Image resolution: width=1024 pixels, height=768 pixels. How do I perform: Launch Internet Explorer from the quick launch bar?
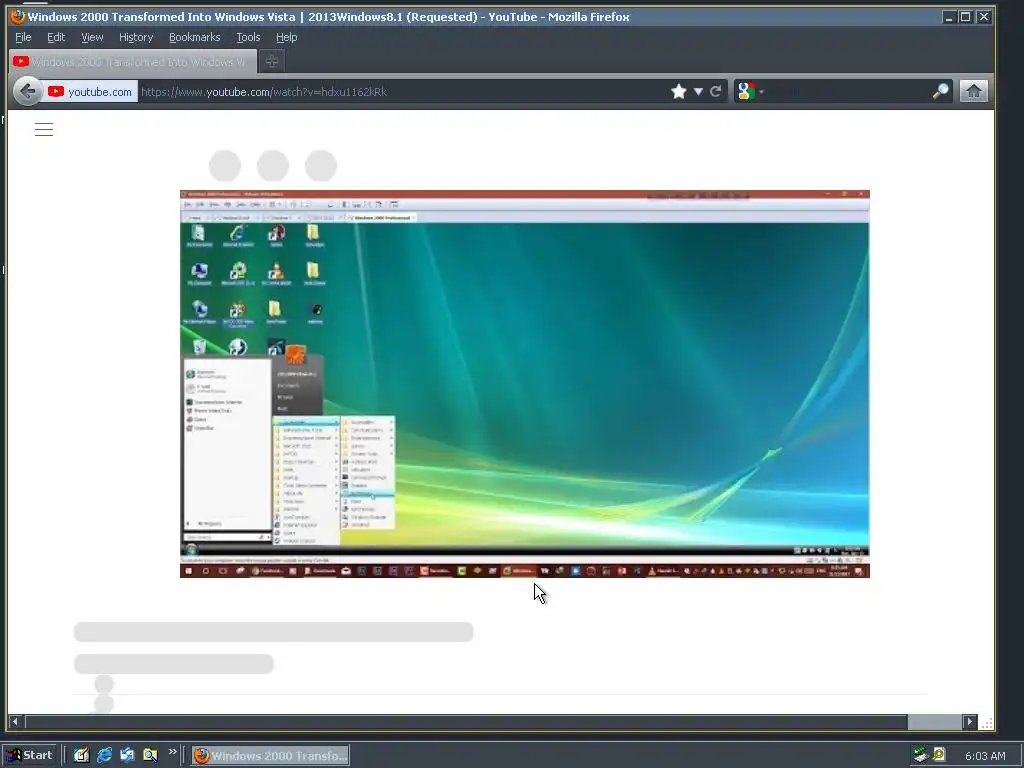click(104, 755)
